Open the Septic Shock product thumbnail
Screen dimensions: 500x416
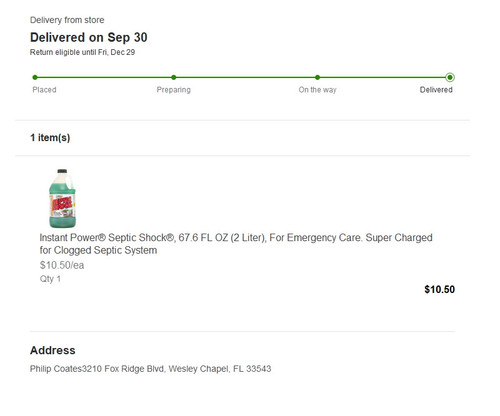[62, 198]
